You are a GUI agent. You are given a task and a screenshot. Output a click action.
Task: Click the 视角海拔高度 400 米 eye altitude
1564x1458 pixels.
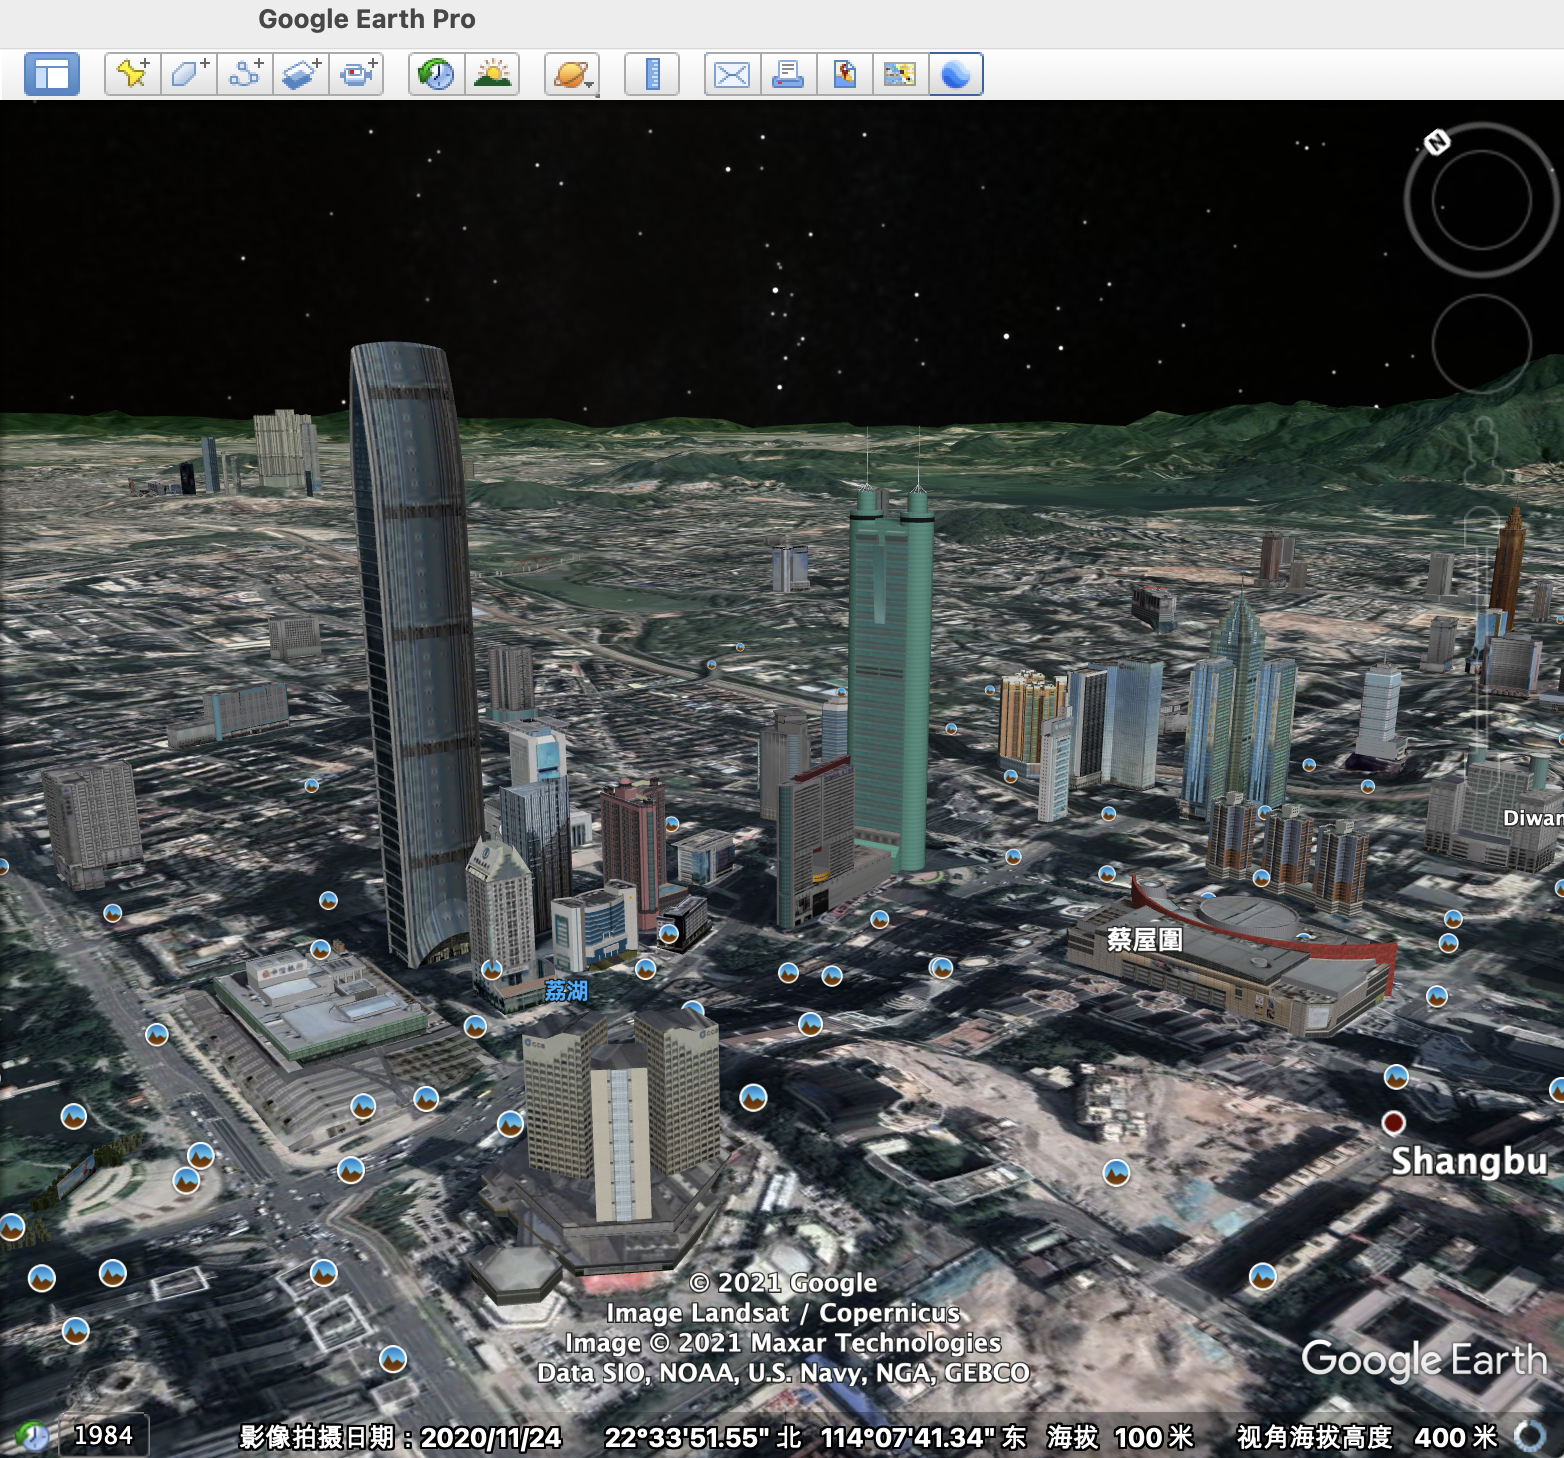1367,1437
